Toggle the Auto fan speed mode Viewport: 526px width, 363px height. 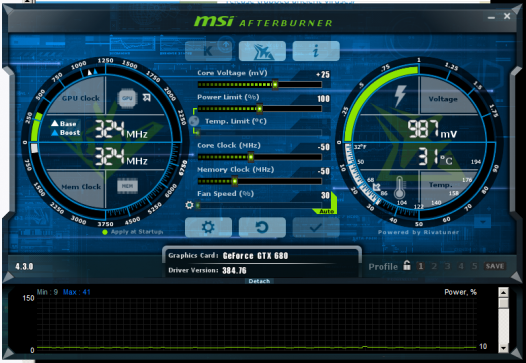(326, 211)
